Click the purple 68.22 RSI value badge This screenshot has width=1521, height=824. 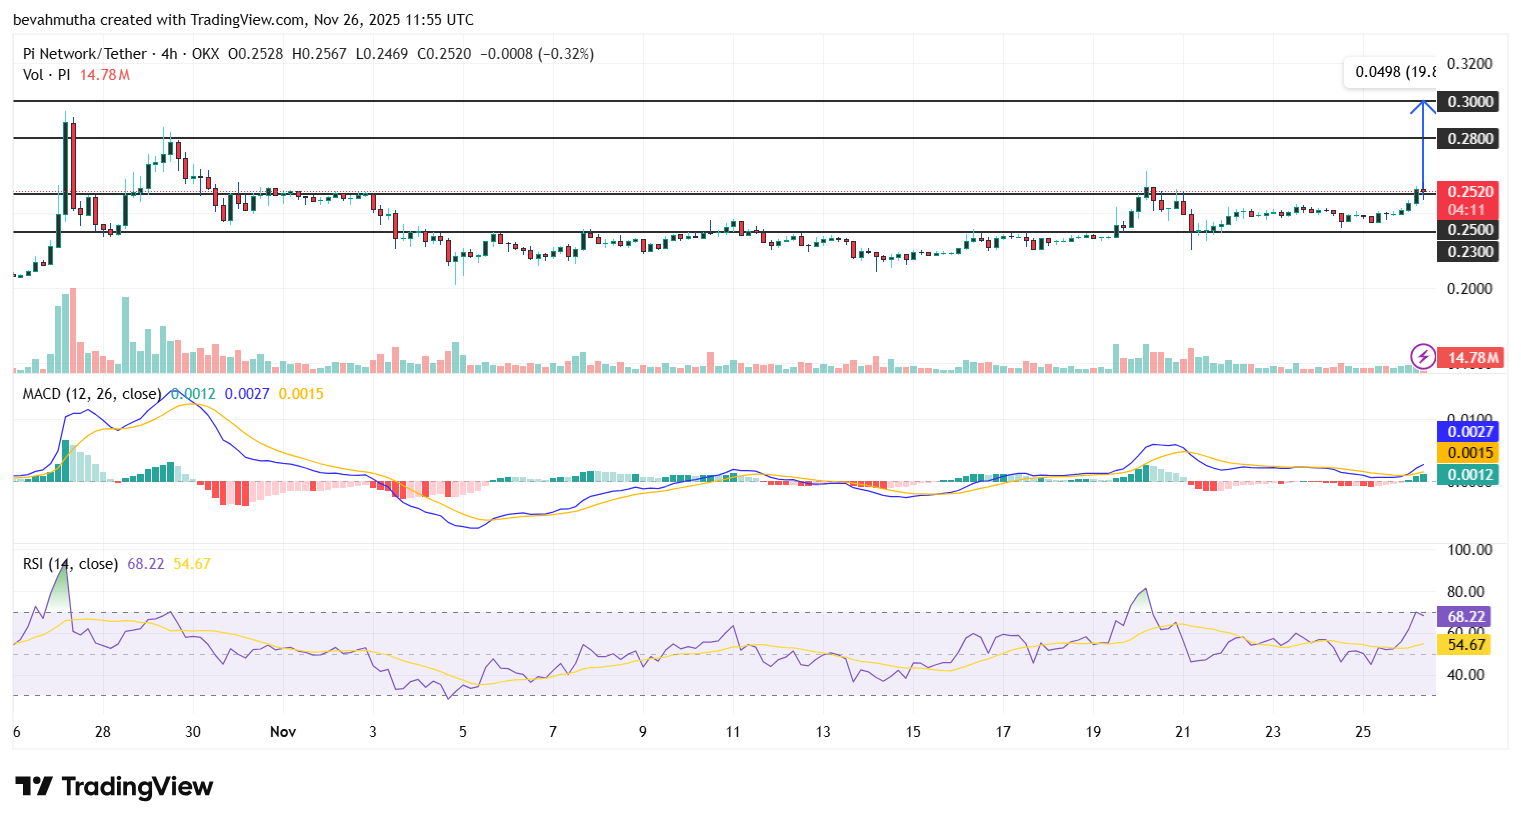point(1466,617)
